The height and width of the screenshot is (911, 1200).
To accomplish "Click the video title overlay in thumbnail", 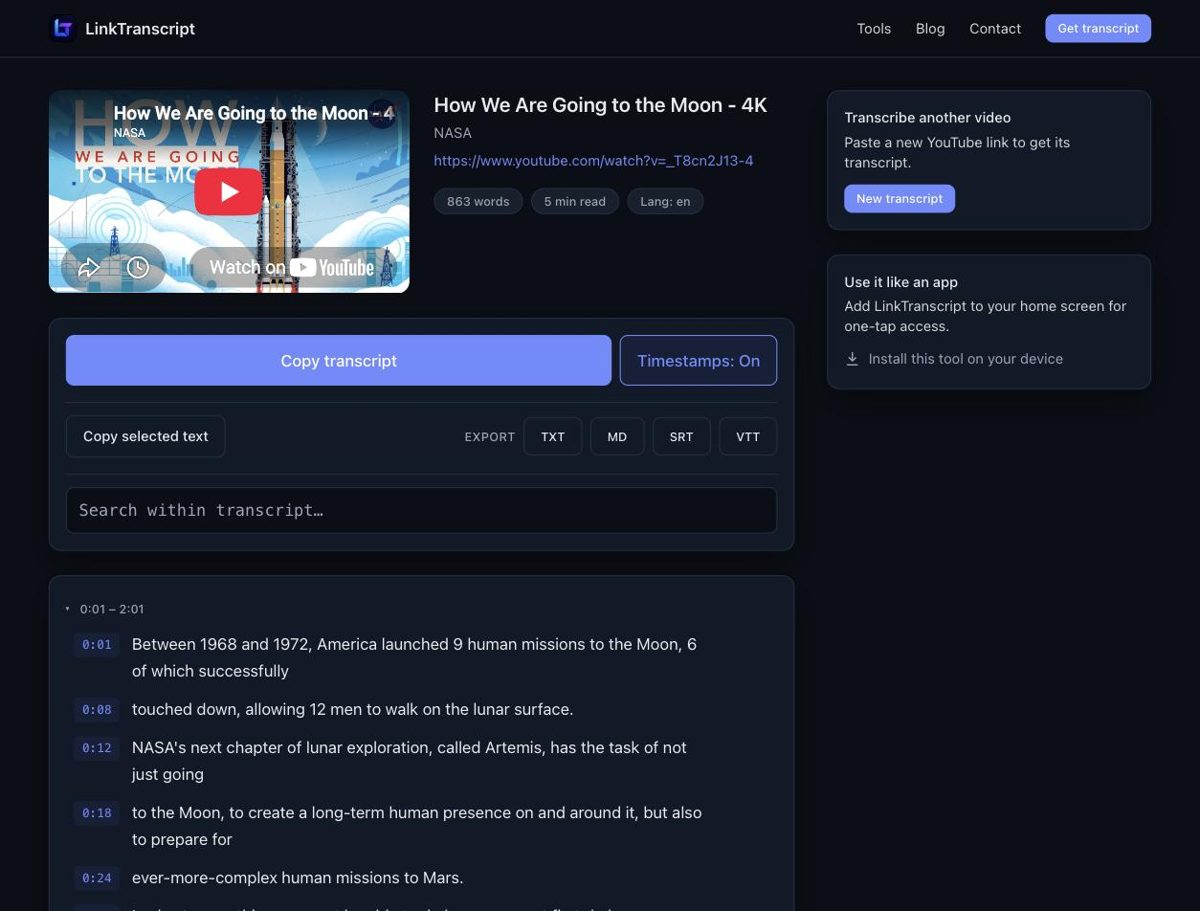I will pyautogui.click(x=253, y=113).
